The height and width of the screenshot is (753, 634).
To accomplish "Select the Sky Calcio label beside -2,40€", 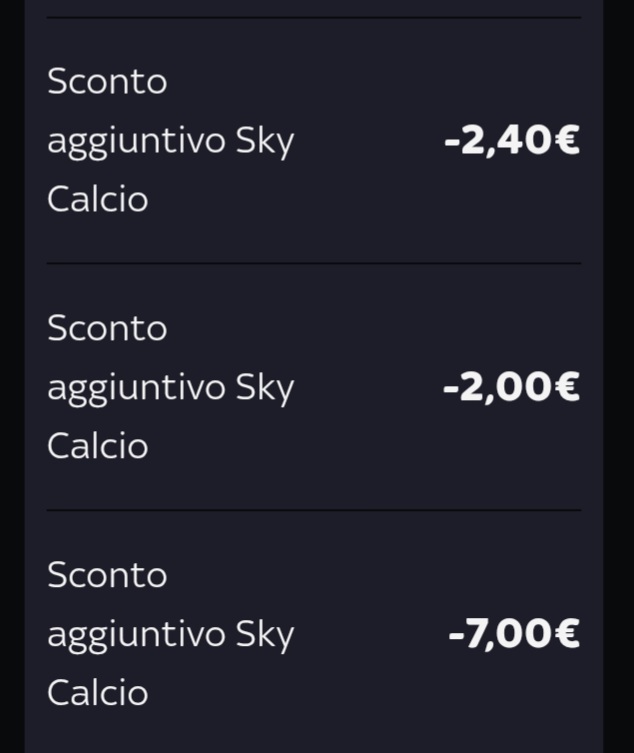I will [171, 140].
